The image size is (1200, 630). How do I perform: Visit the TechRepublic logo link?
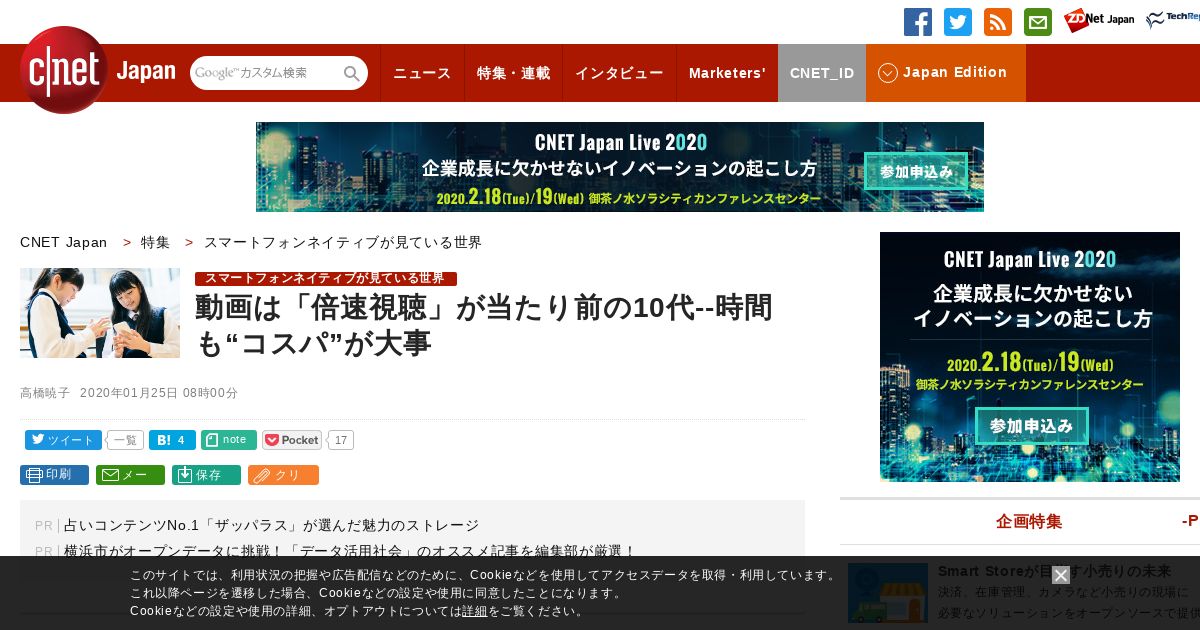[1173, 20]
